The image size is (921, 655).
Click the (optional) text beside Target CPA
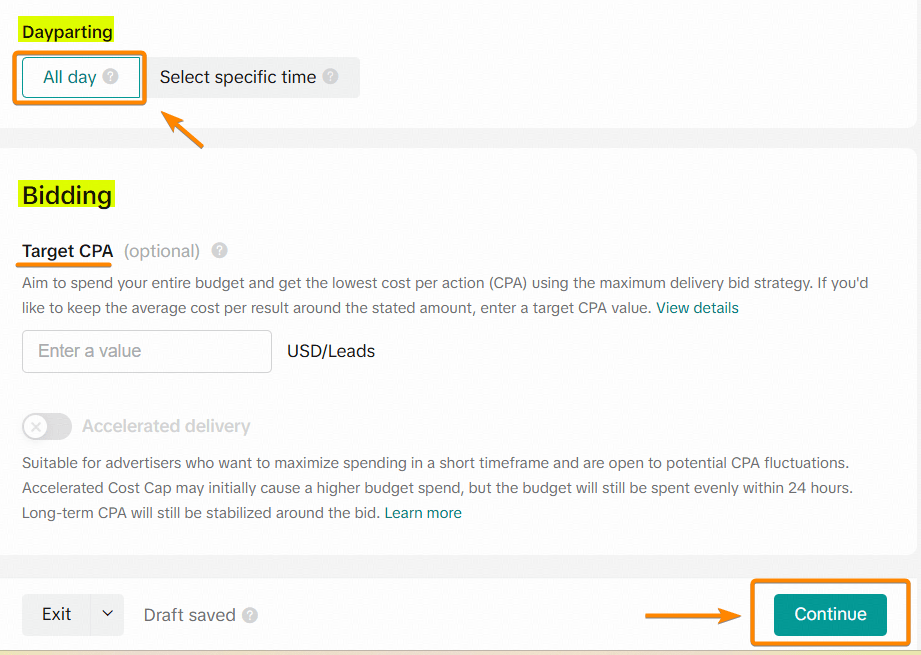162,251
